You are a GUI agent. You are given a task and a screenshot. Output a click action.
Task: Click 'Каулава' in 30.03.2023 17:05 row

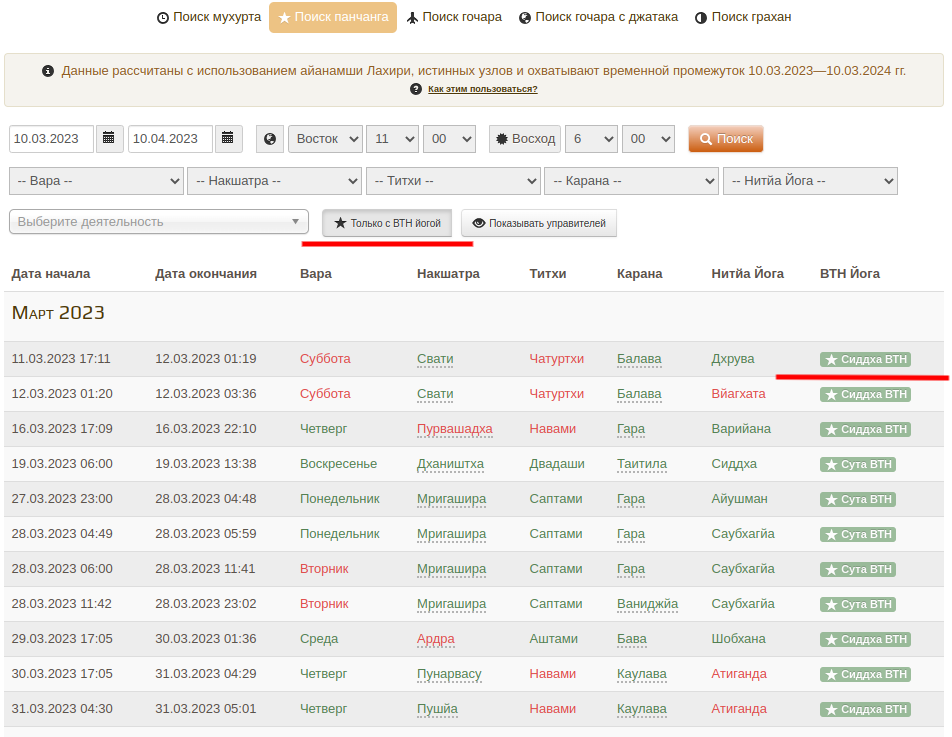(x=642, y=674)
